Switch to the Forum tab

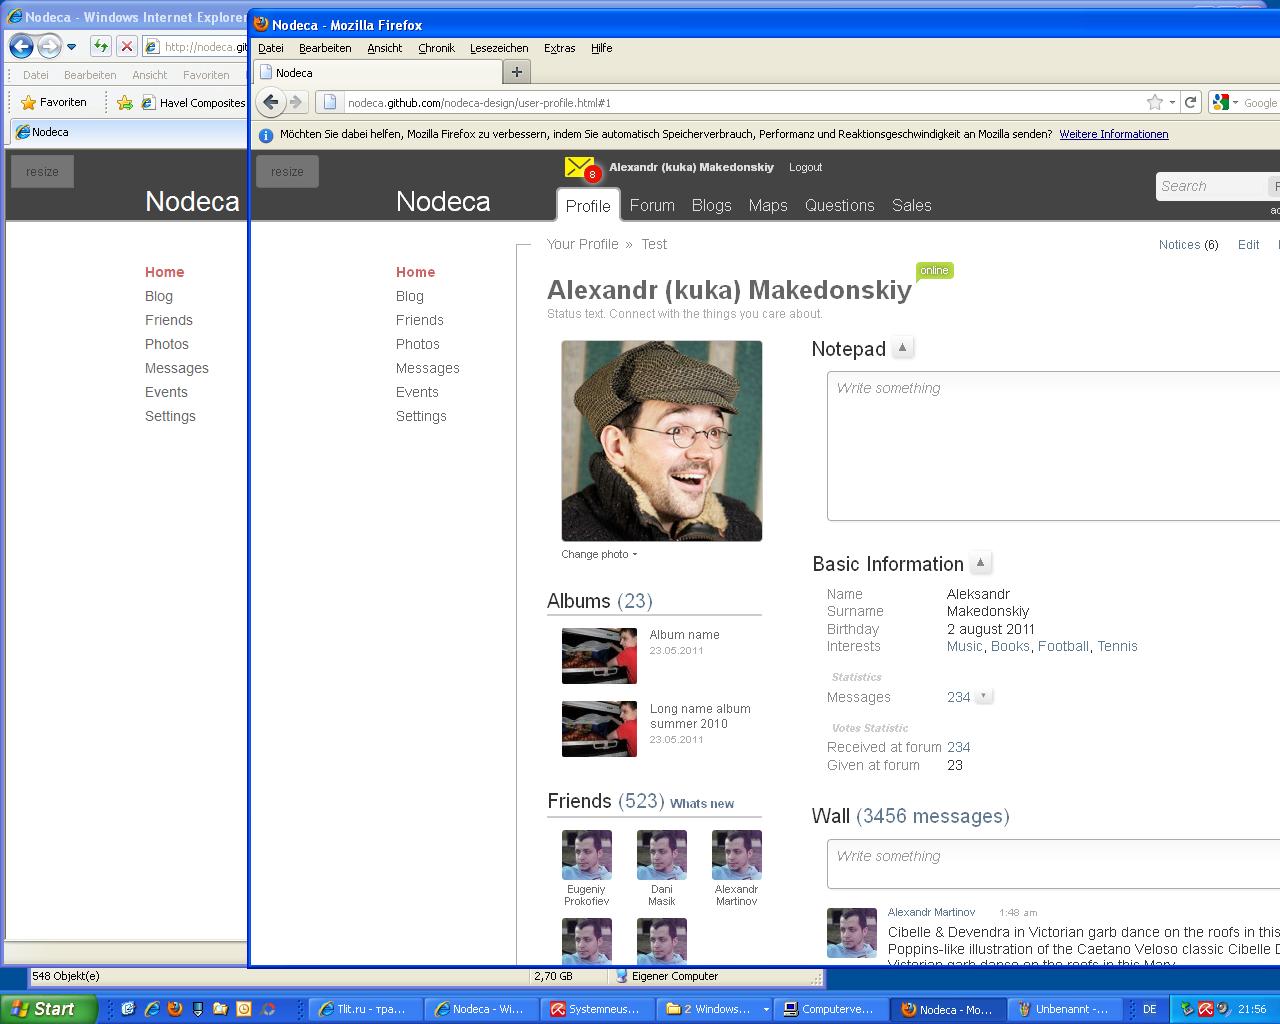(652, 205)
